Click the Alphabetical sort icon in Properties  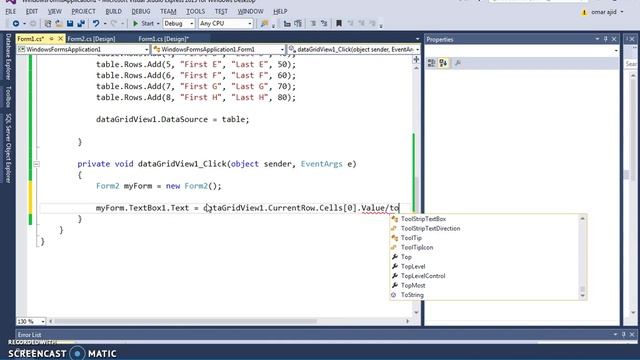pos(443,63)
